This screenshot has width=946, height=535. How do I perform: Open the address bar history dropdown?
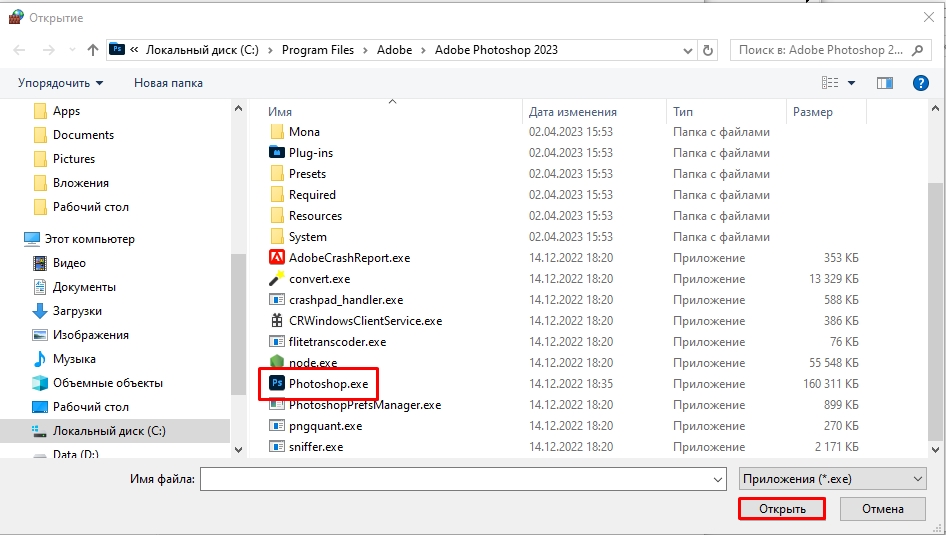click(686, 50)
